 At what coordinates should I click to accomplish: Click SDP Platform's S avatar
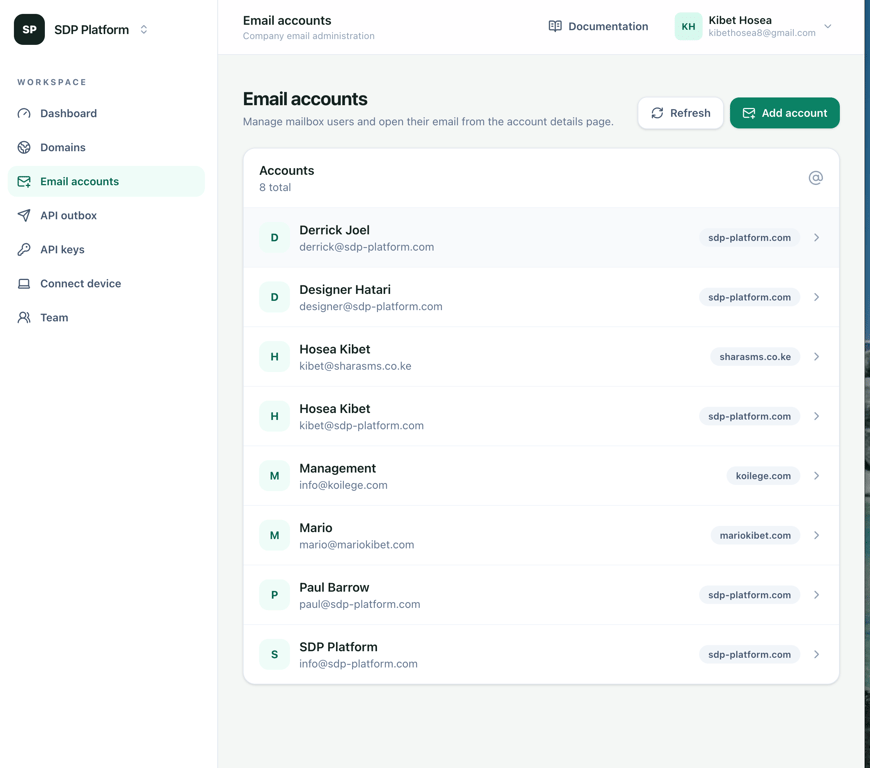click(274, 654)
